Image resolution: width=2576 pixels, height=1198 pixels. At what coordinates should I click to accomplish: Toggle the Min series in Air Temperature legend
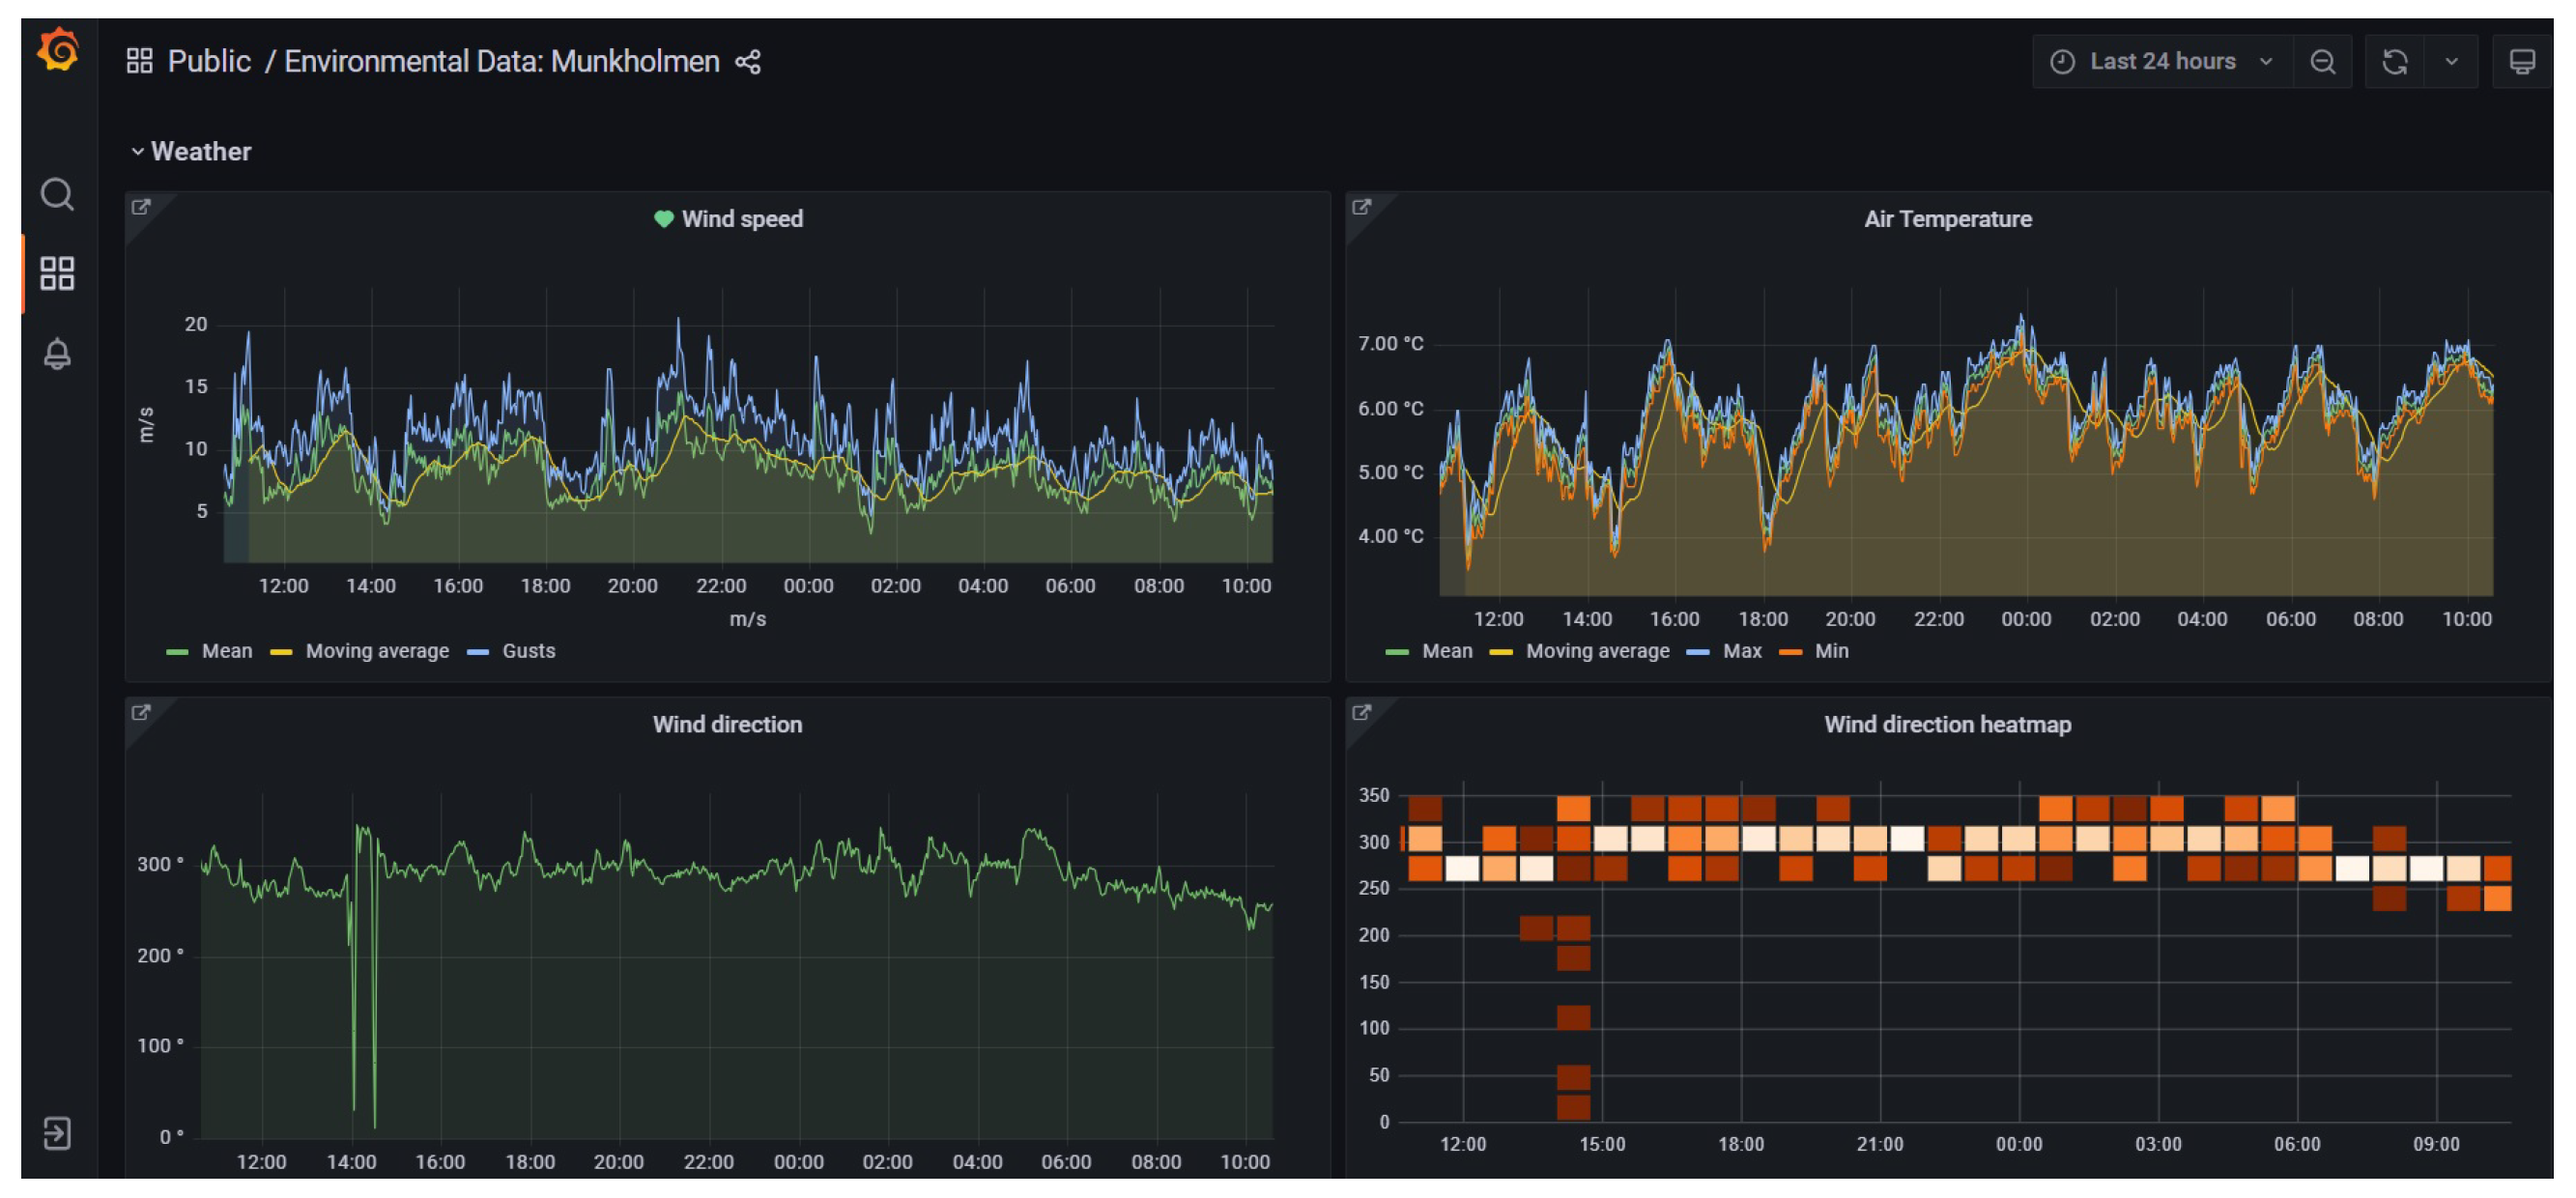(1831, 651)
